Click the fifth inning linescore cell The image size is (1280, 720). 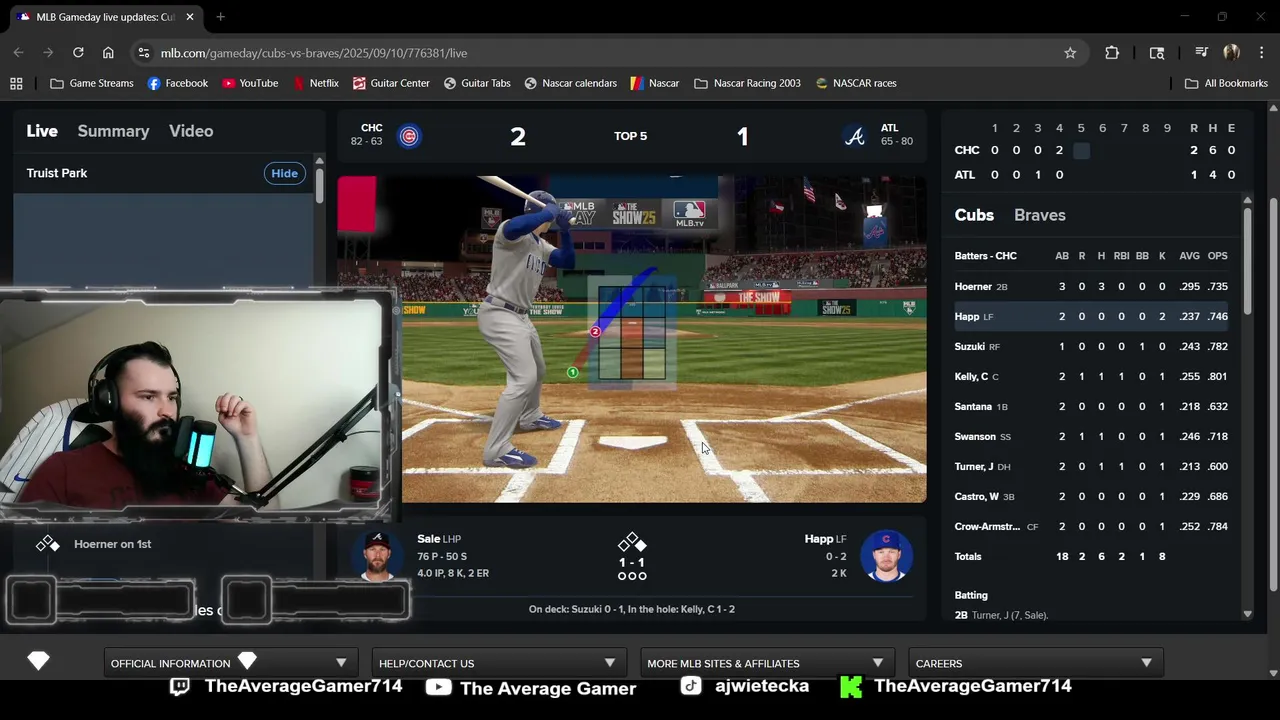click(1081, 150)
